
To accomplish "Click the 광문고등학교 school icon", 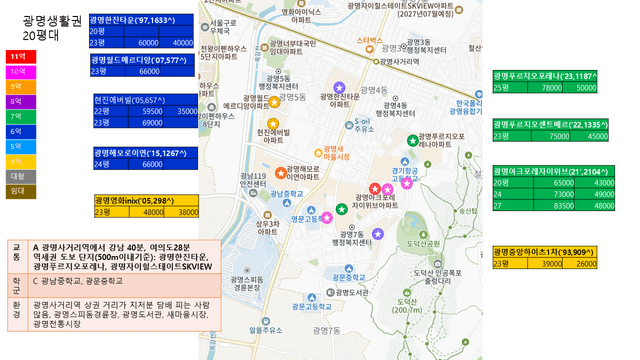I will pyautogui.click(x=312, y=297).
